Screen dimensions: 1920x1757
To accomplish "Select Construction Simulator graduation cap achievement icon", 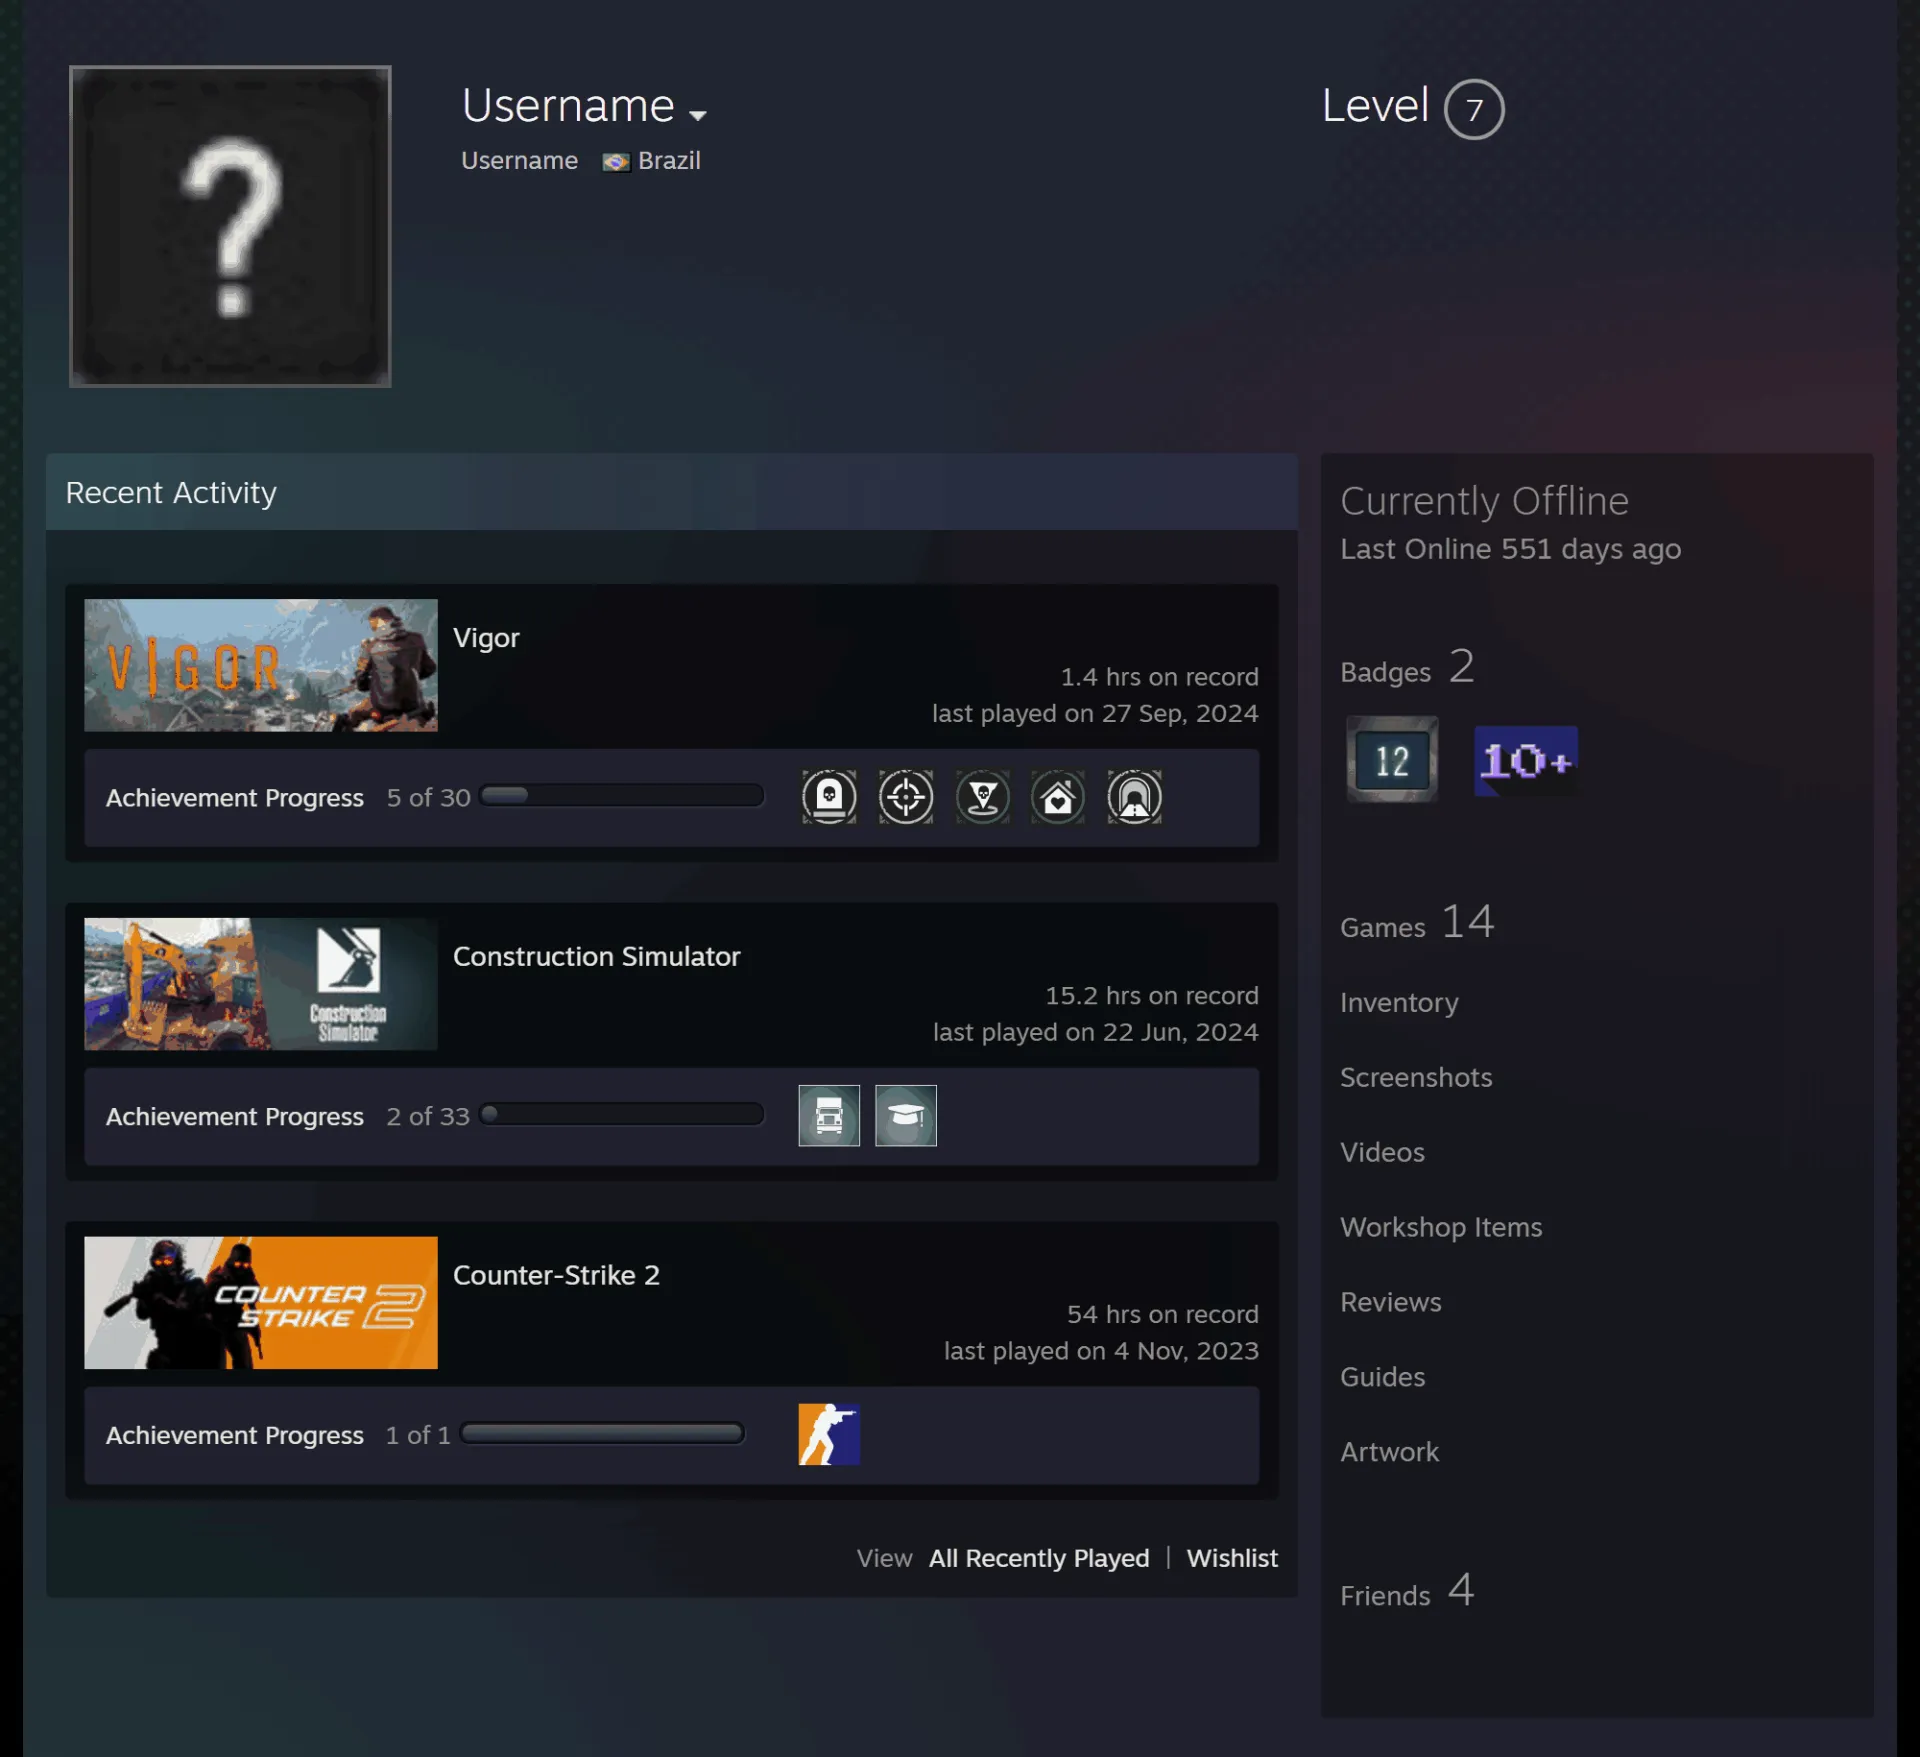I will coord(906,1116).
